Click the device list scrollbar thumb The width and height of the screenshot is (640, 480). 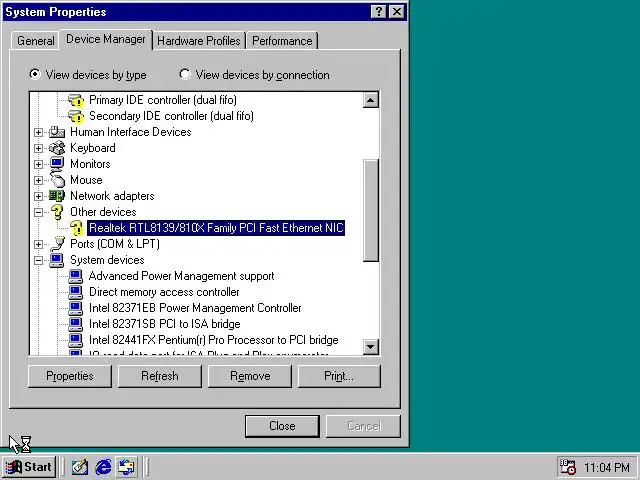[x=371, y=210]
